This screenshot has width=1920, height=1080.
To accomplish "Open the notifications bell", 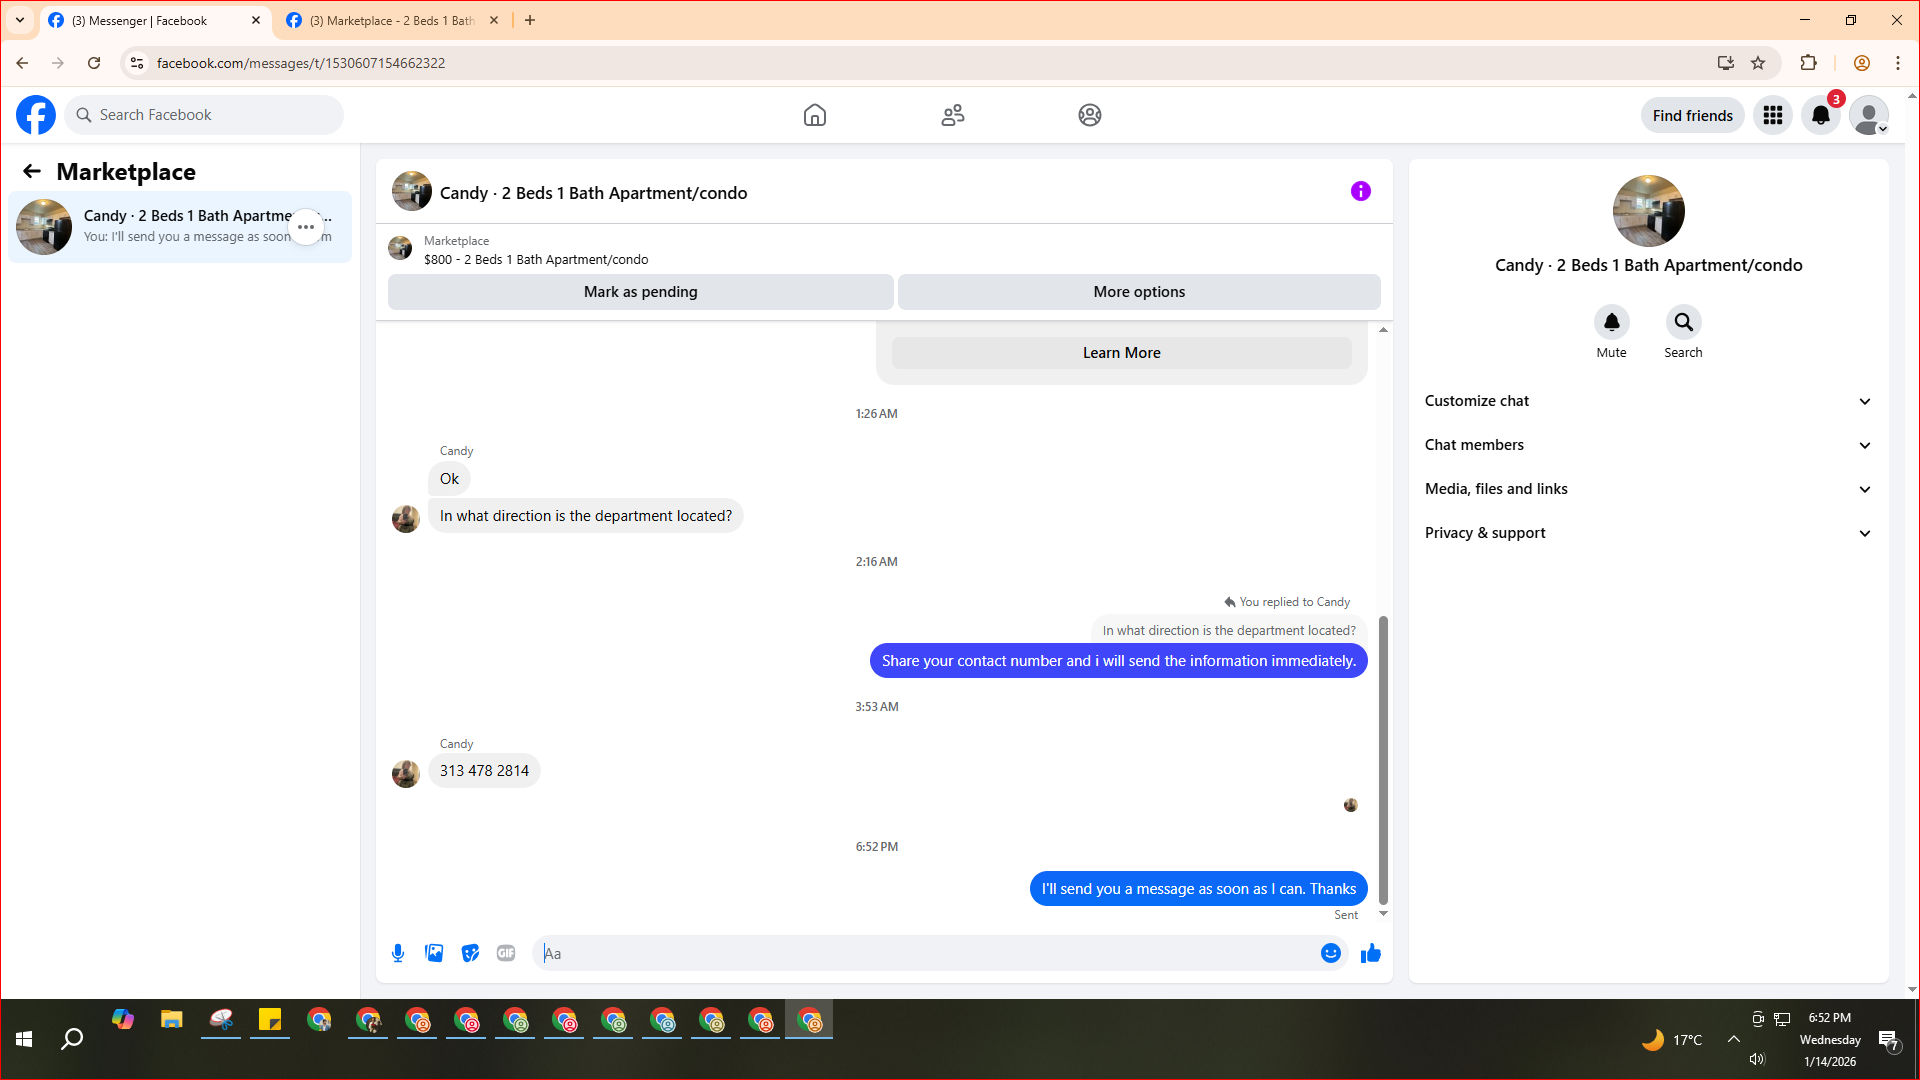I will click(1821, 115).
